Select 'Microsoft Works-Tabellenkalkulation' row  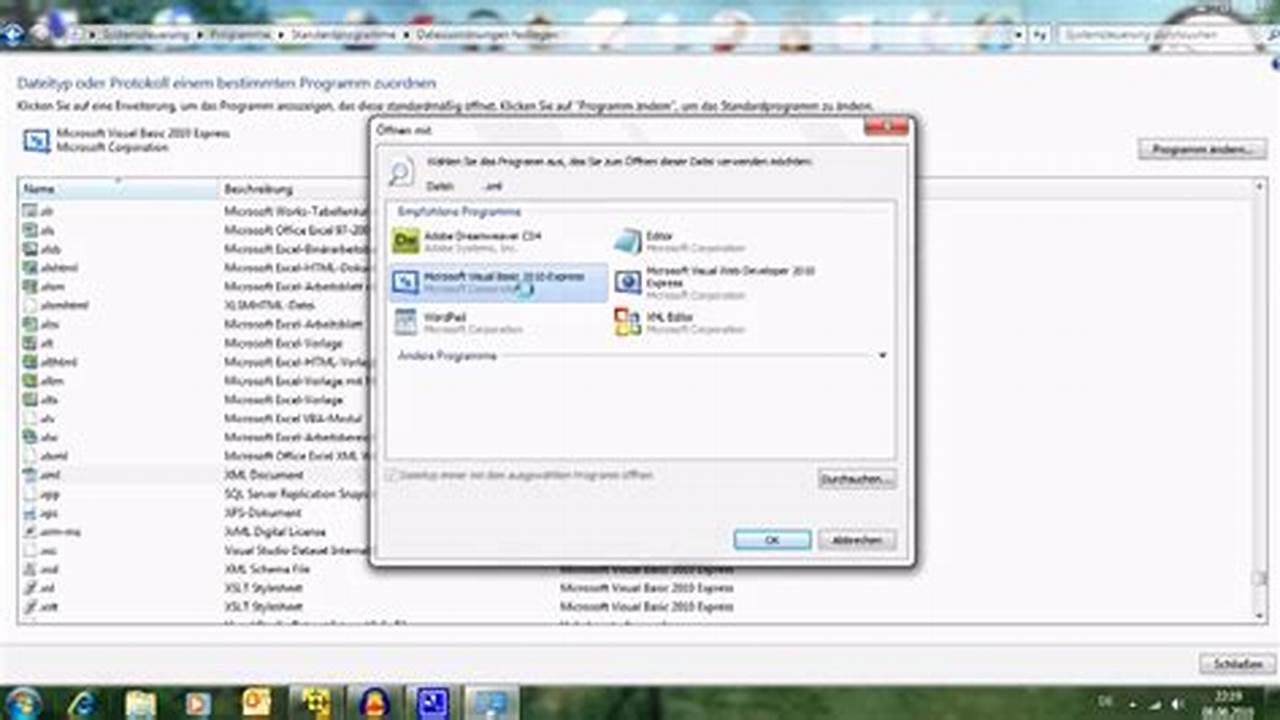(296, 211)
